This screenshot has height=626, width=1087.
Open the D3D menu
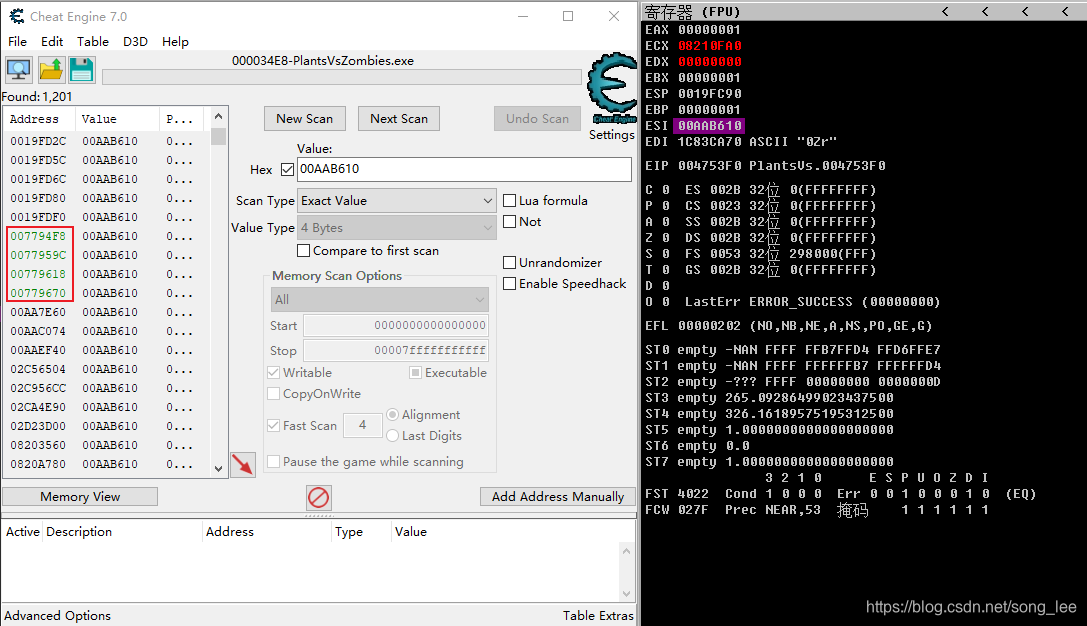135,42
